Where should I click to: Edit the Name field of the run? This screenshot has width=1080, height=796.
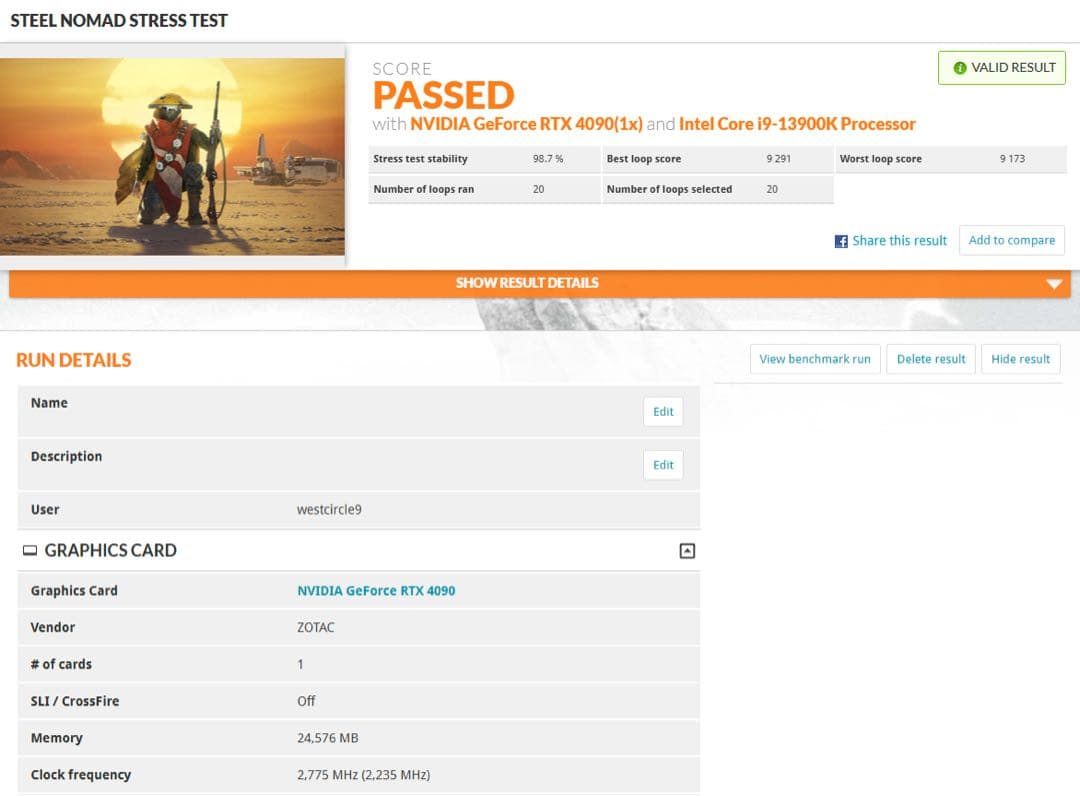tap(663, 412)
